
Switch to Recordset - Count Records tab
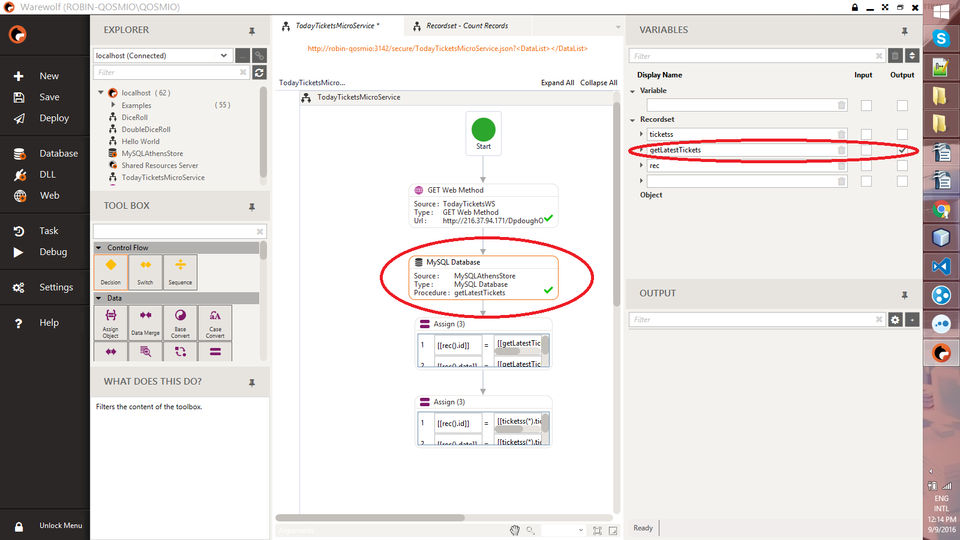click(x=467, y=26)
